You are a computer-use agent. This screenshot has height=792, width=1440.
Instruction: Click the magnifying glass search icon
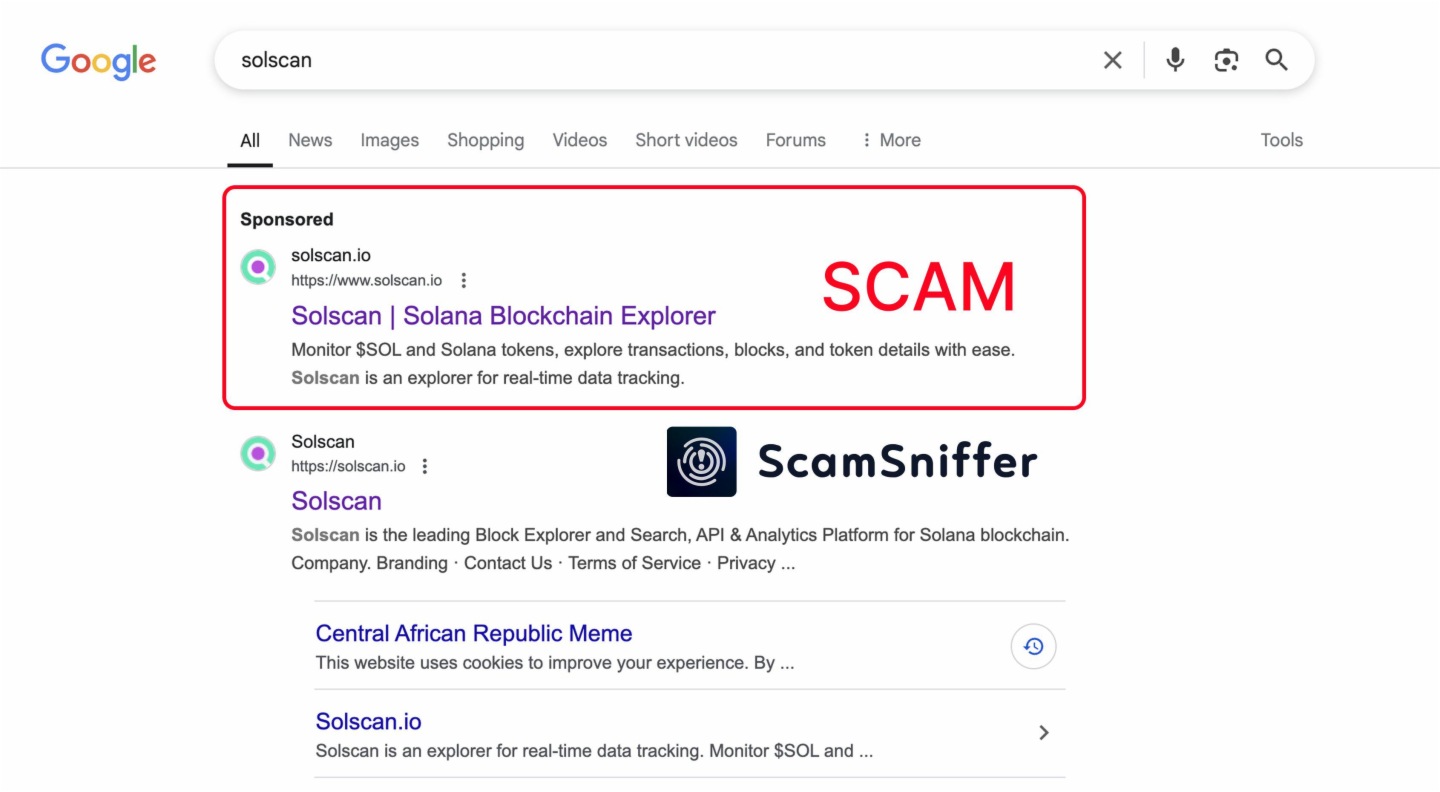(x=1276, y=60)
